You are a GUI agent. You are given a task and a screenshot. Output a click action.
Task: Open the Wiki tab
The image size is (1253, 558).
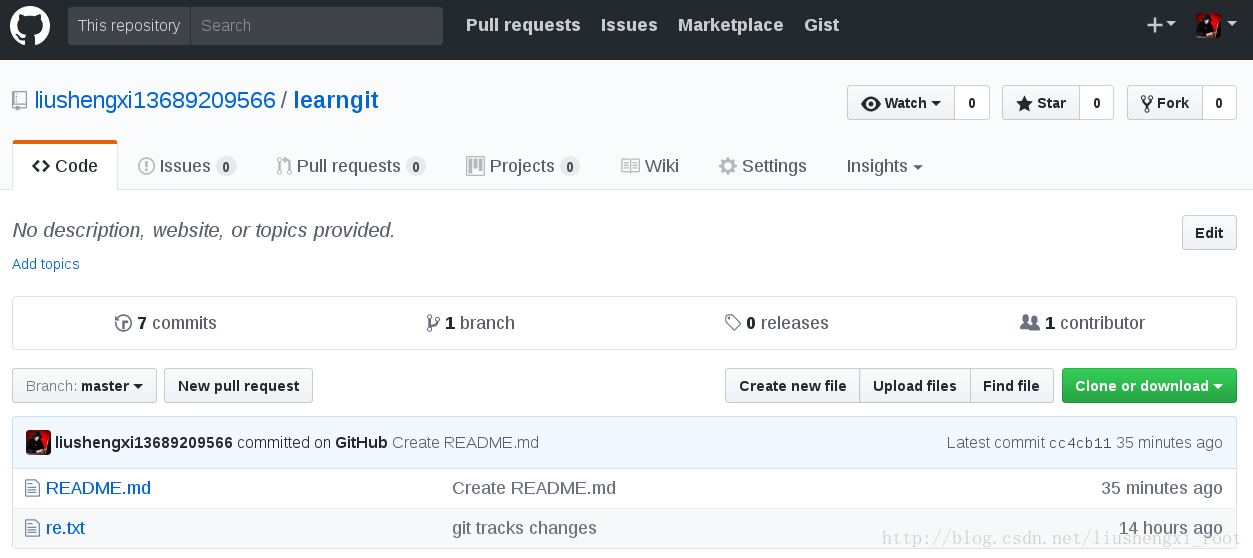(x=650, y=166)
